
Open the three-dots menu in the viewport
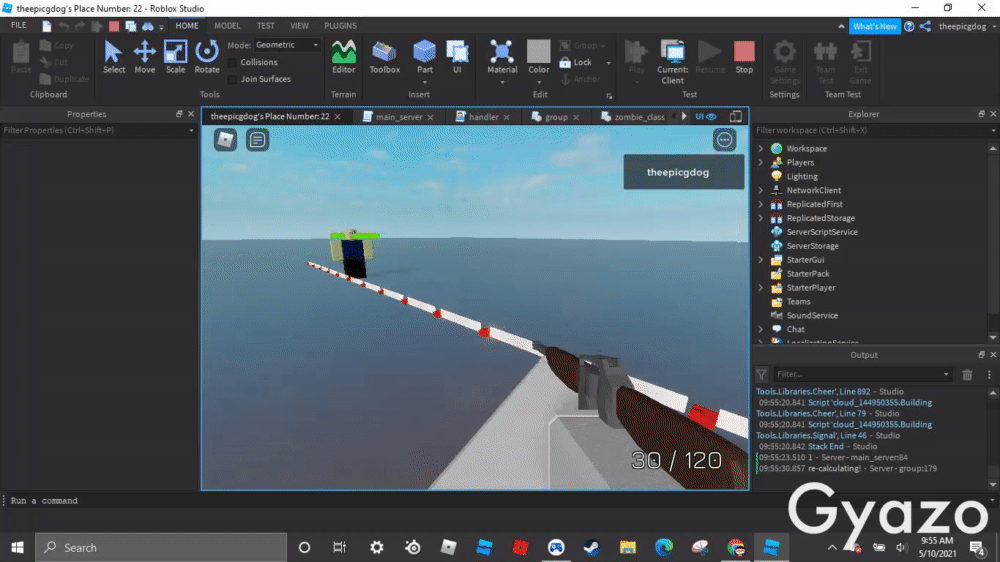[x=724, y=140]
